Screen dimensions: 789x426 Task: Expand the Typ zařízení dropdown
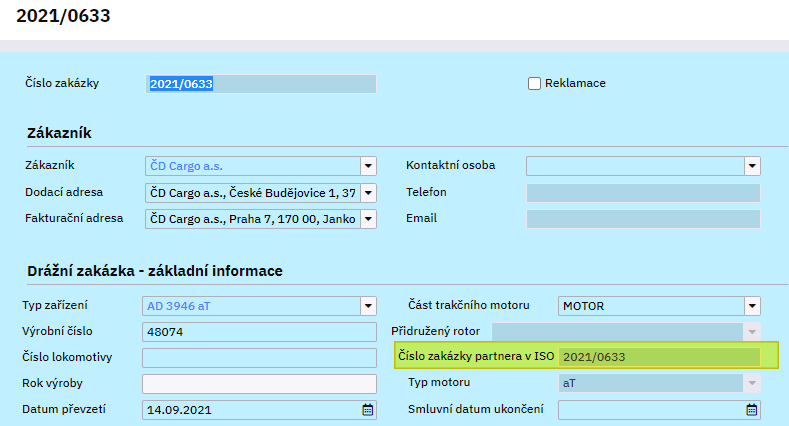click(367, 305)
